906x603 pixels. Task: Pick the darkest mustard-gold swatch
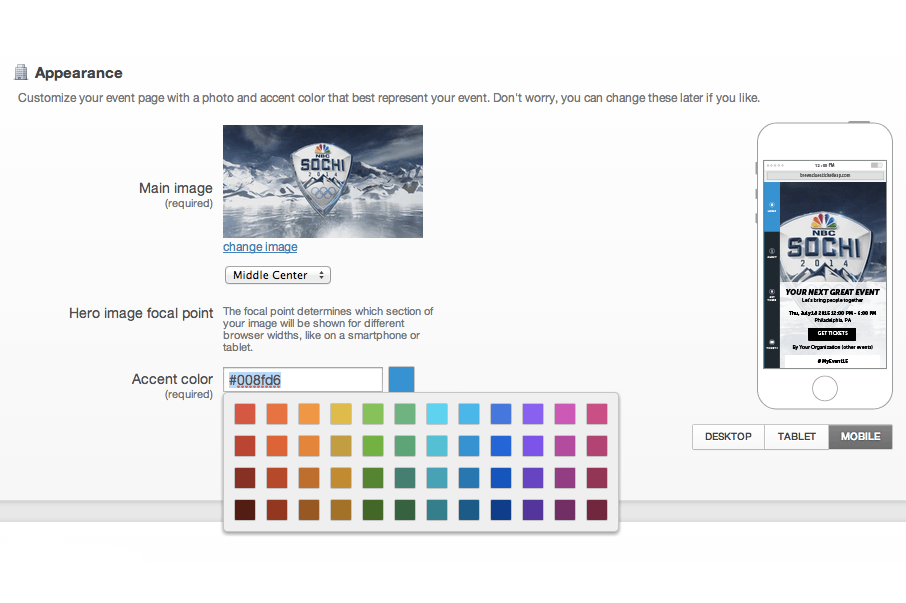[341, 510]
